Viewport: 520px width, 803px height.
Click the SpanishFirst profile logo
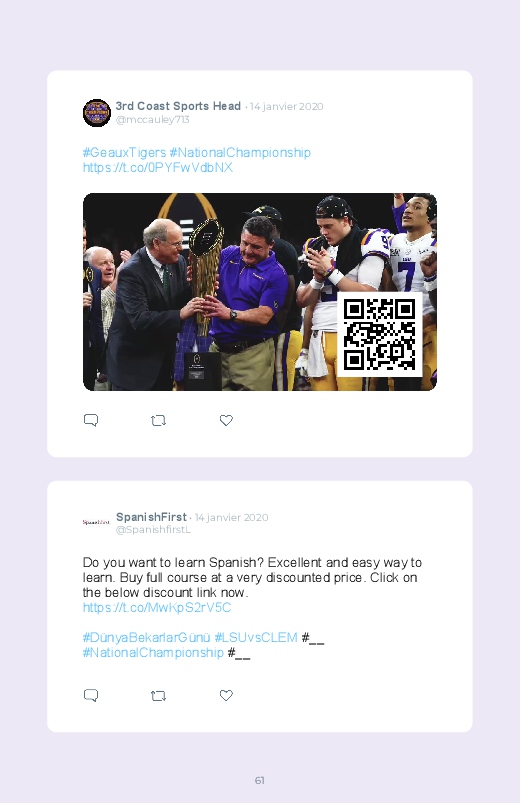click(x=96, y=522)
